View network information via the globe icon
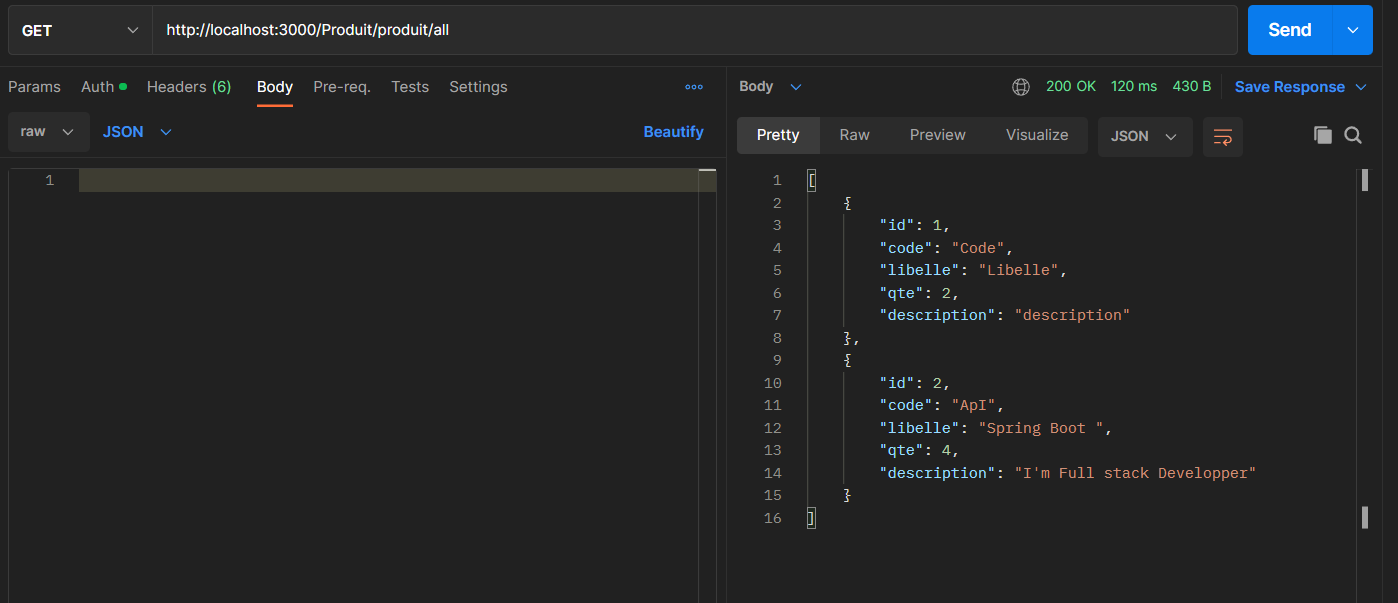Screen dimensions: 1398x603 pyautogui.click(x=1020, y=86)
